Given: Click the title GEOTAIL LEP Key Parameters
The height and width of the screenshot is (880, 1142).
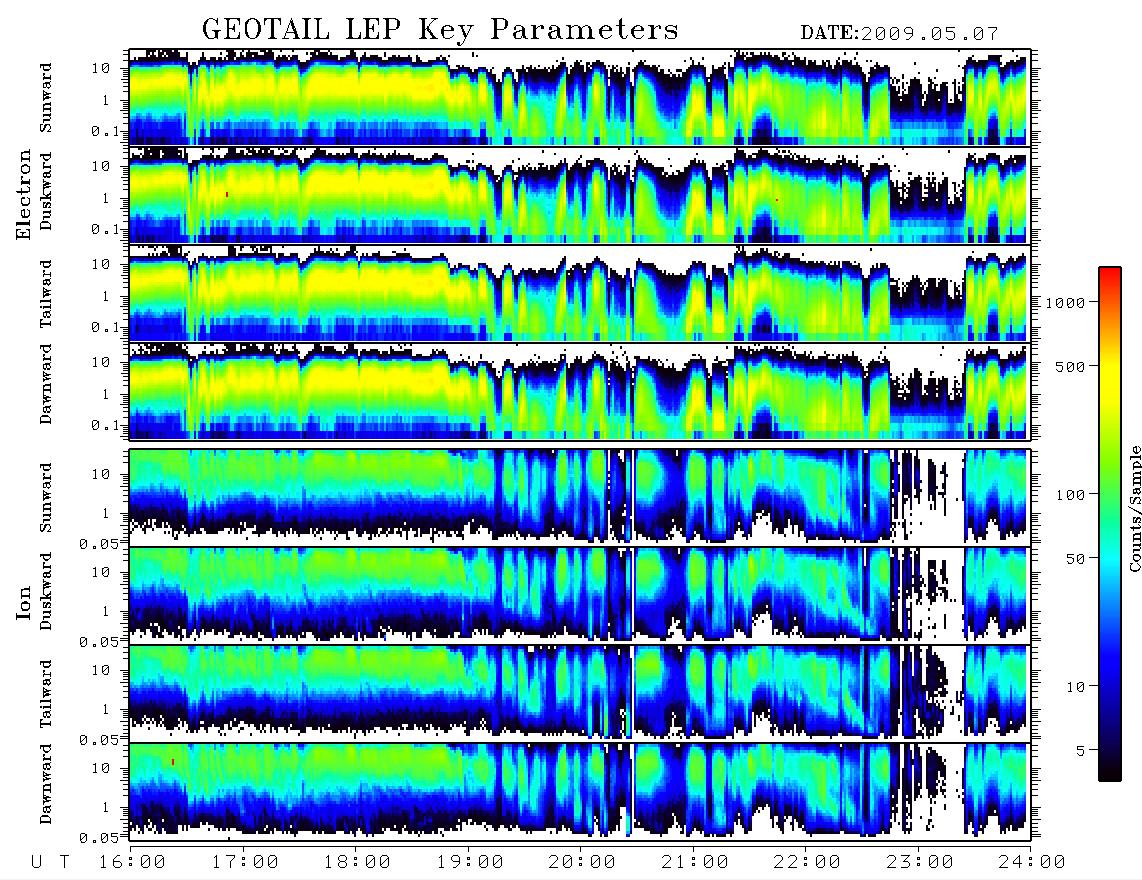Looking at the screenshot, I should 440,31.
